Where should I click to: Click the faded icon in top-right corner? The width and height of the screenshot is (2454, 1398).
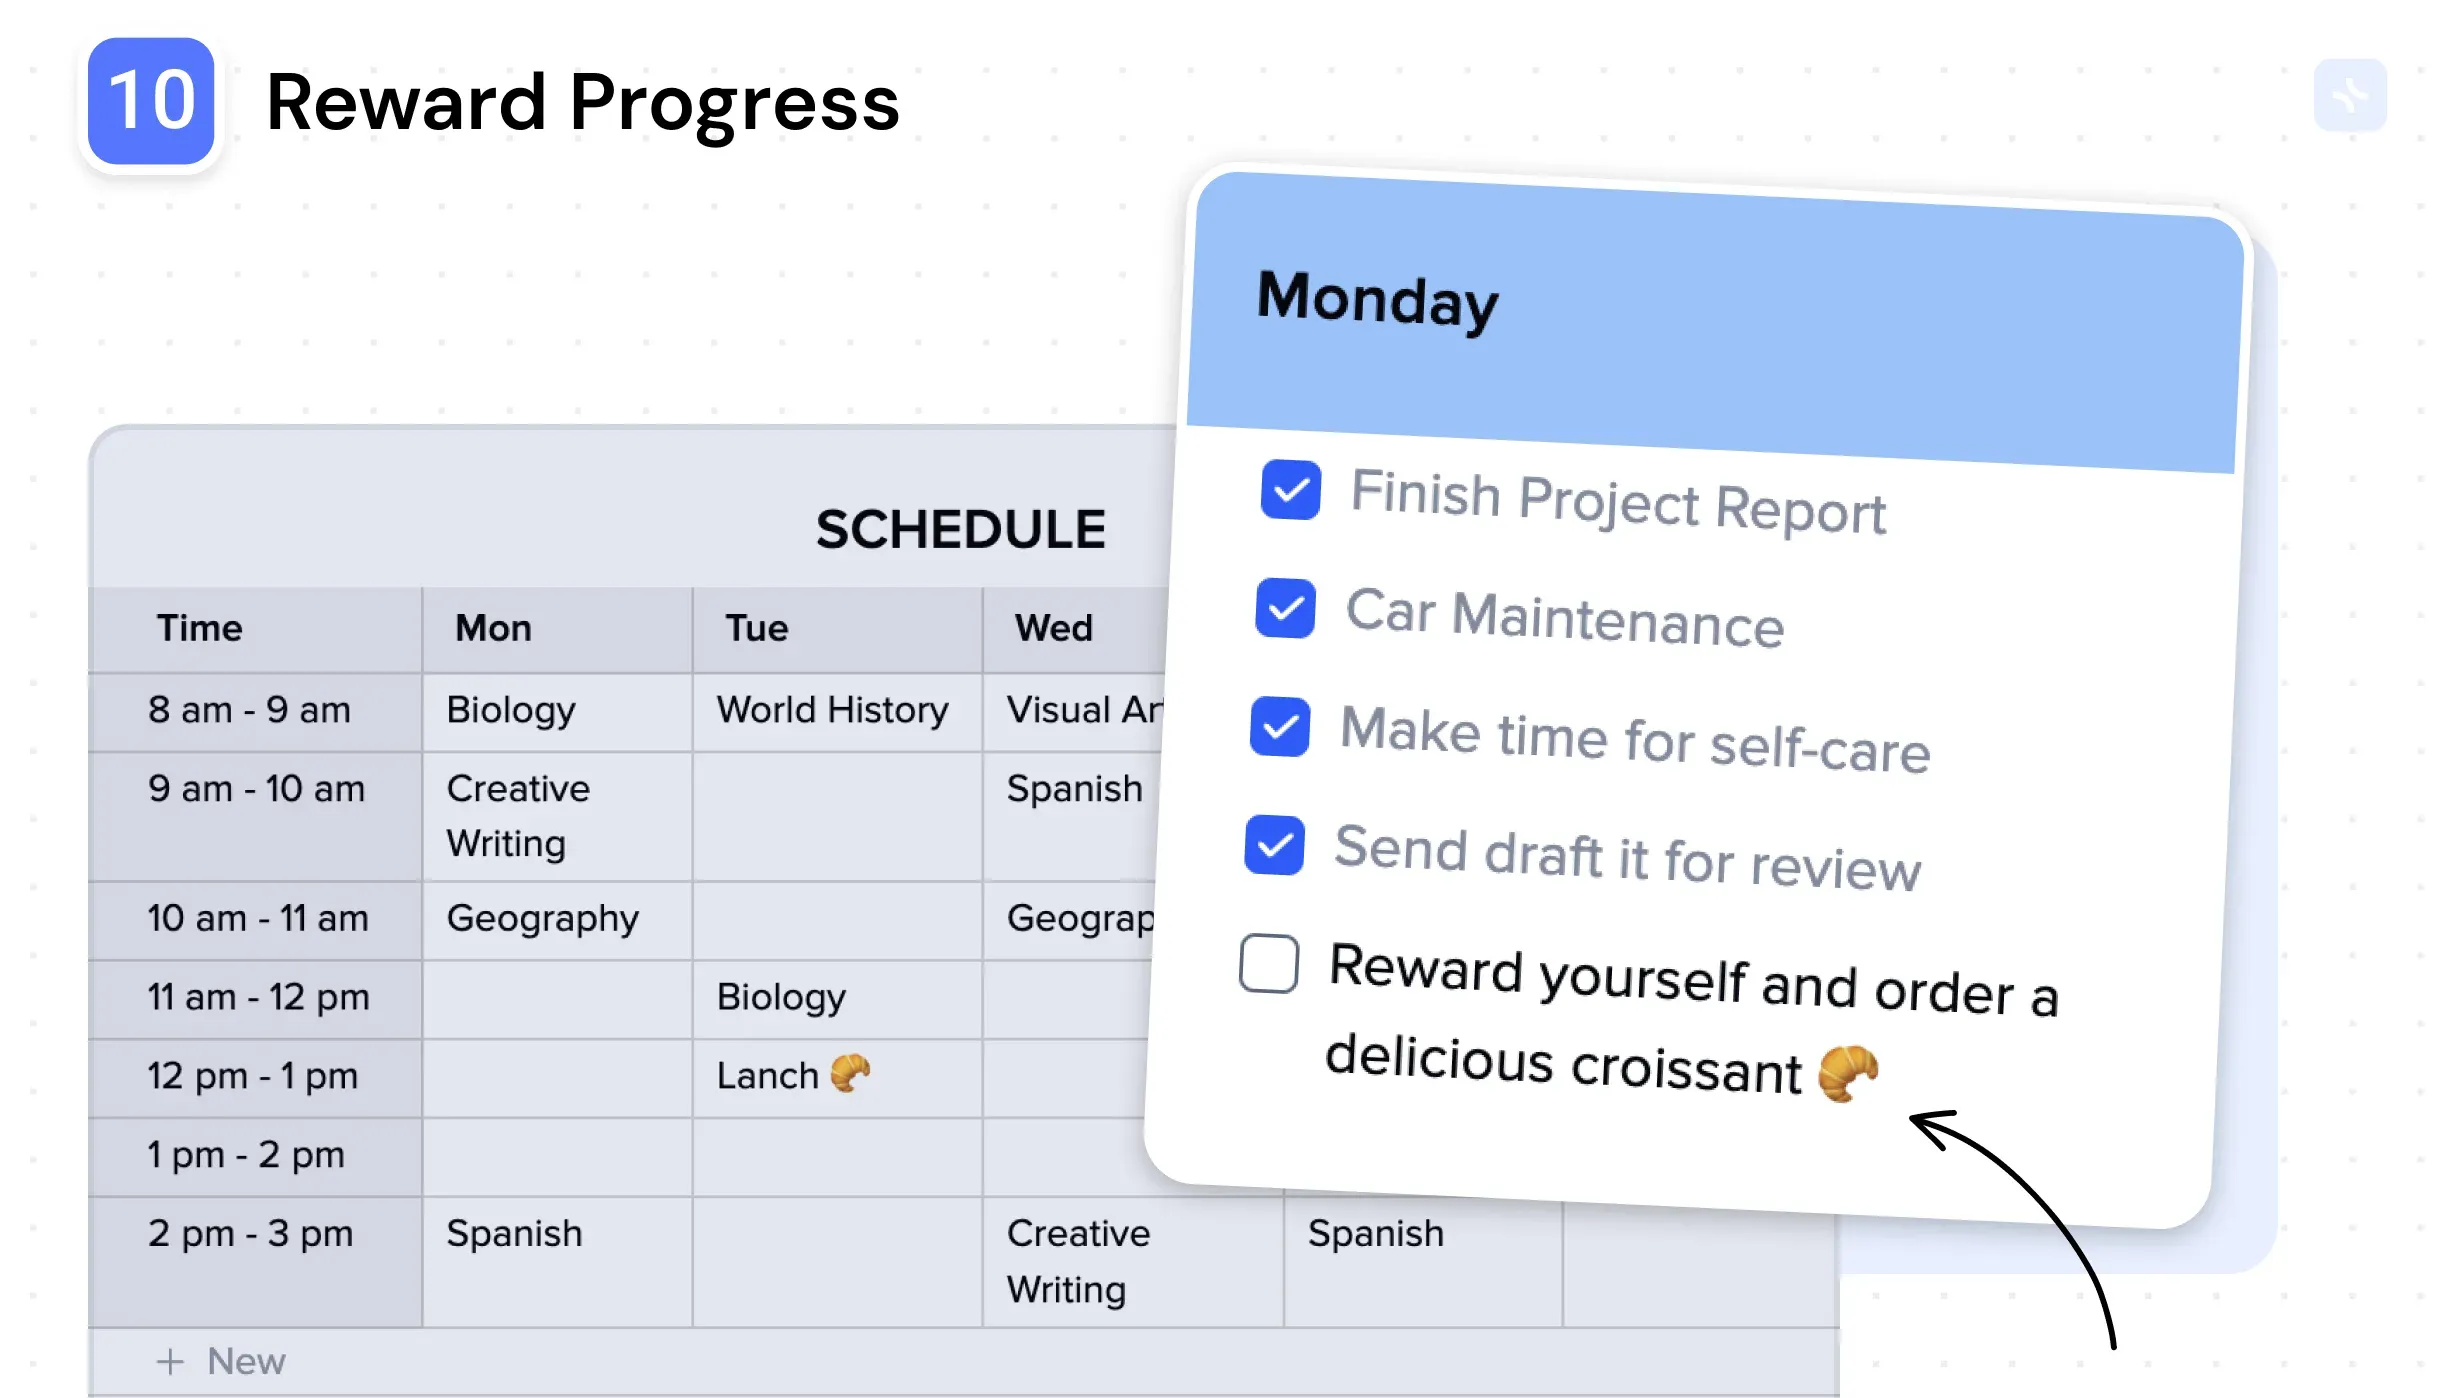tap(2350, 95)
